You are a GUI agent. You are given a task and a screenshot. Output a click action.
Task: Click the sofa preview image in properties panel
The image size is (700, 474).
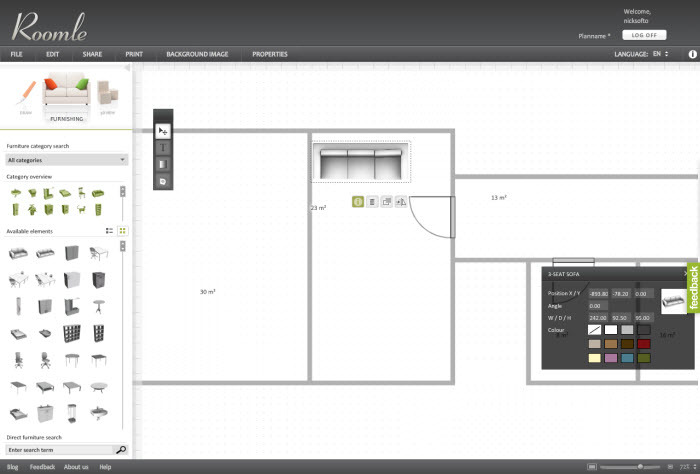pos(673,301)
